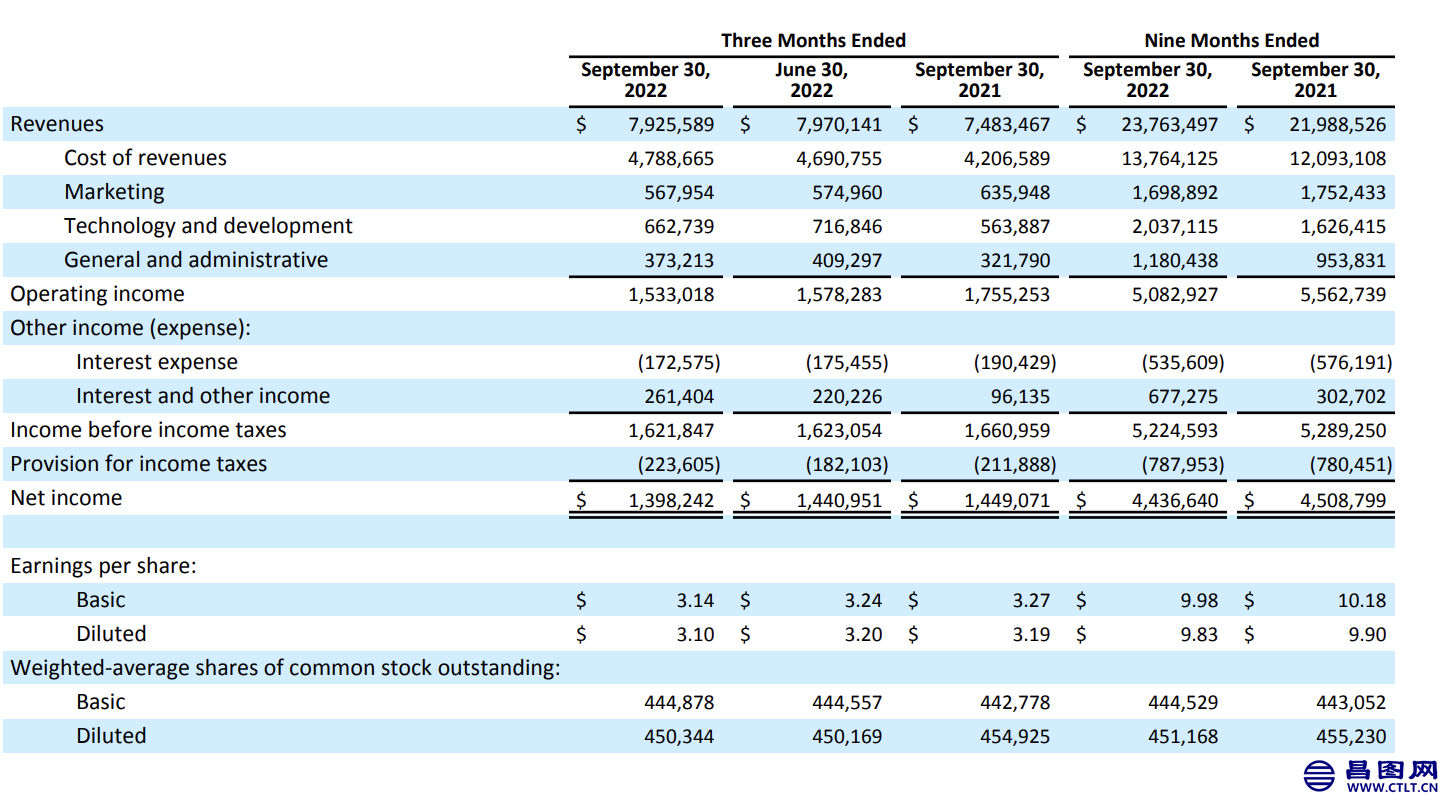Select Interest and other income value 96,135
Screen dimensions: 1448x802
tap(1020, 397)
